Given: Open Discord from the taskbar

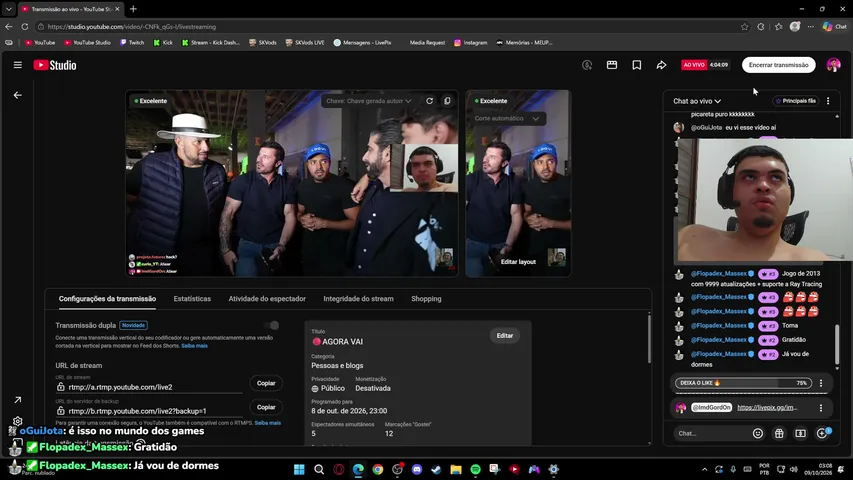Looking at the screenshot, I should pyautogui.click(x=417, y=469).
